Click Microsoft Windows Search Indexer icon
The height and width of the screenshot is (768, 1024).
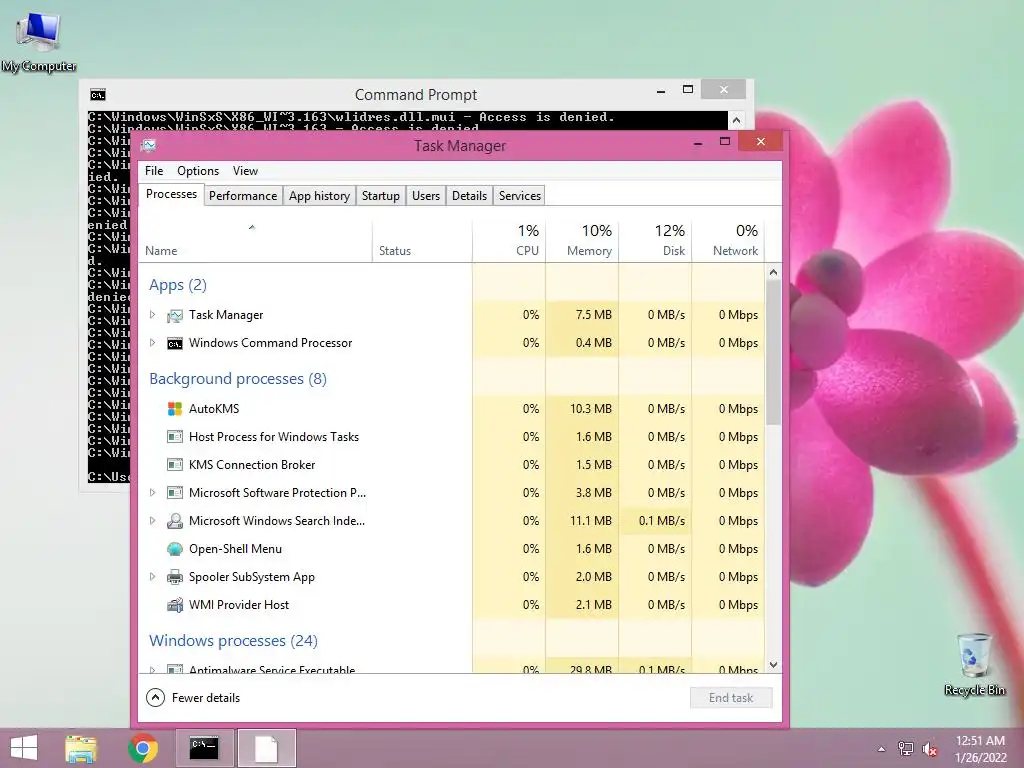(x=174, y=521)
